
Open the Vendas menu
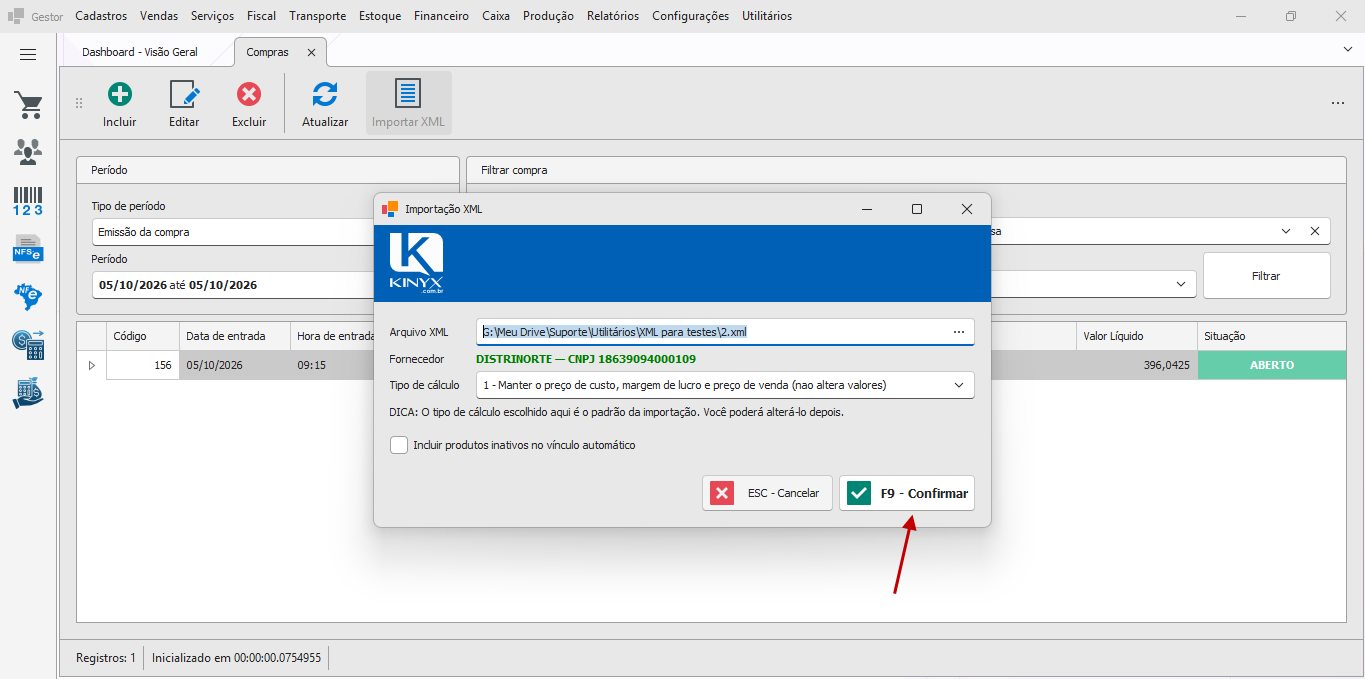(159, 16)
